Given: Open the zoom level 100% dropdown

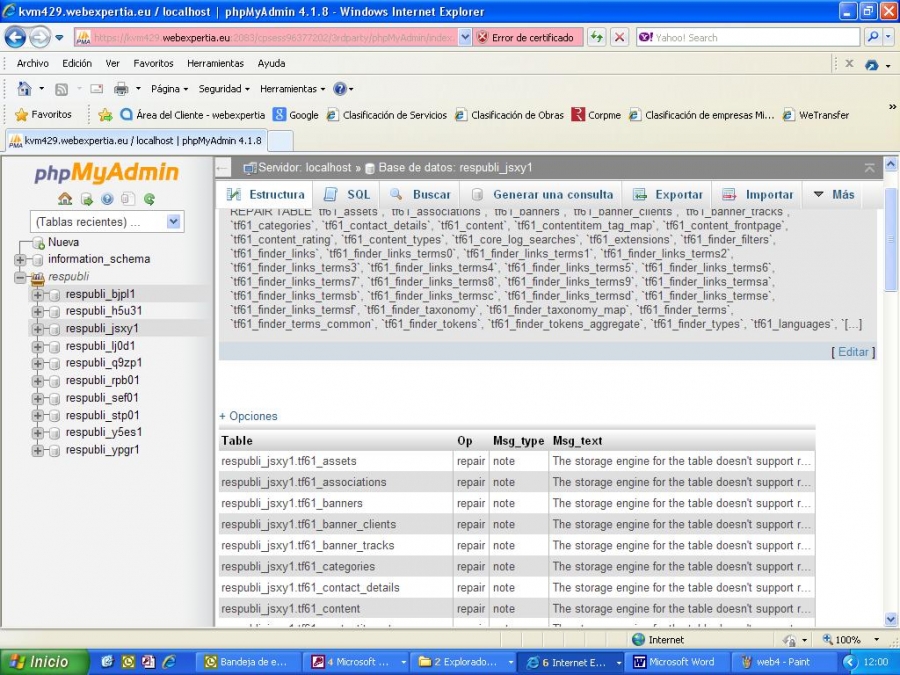Looking at the screenshot, I should [x=876, y=639].
